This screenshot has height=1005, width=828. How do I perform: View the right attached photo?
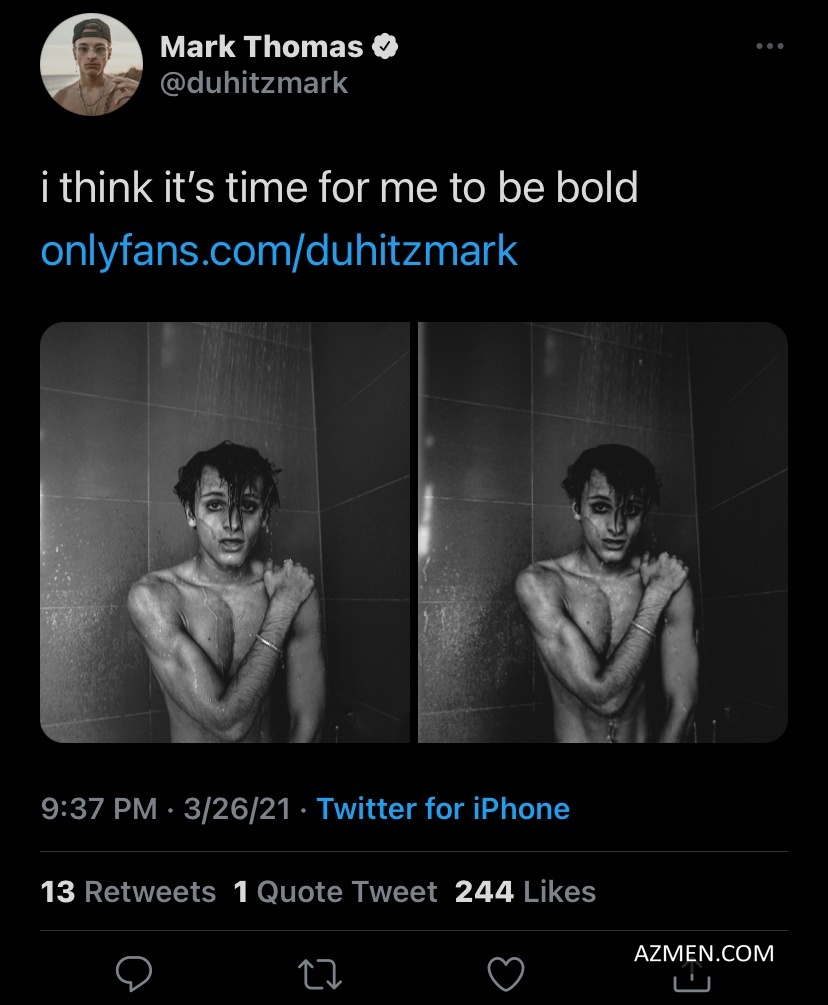pyautogui.click(x=603, y=532)
